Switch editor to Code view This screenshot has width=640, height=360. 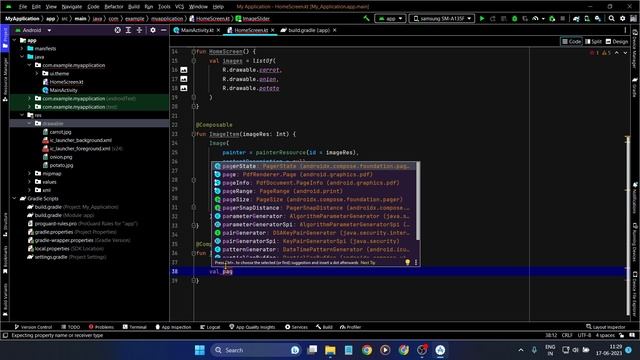(571, 41)
